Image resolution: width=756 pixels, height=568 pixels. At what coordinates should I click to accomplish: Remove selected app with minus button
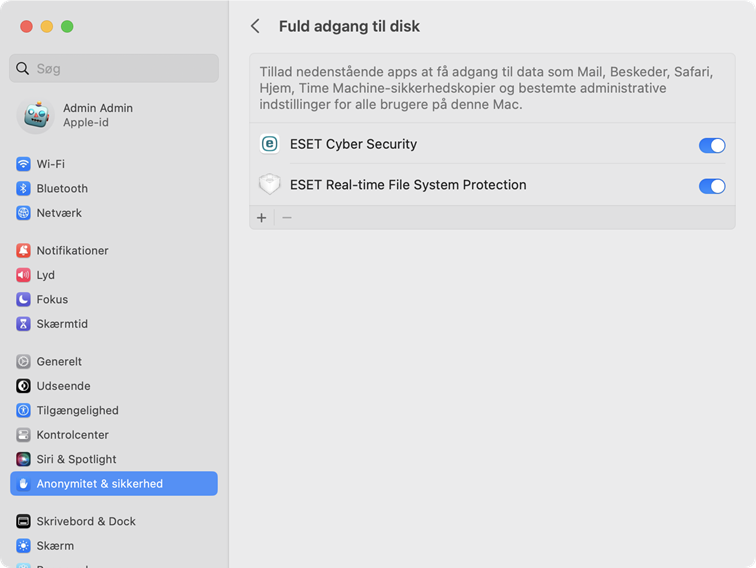pyautogui.click(x=287, y=218)
